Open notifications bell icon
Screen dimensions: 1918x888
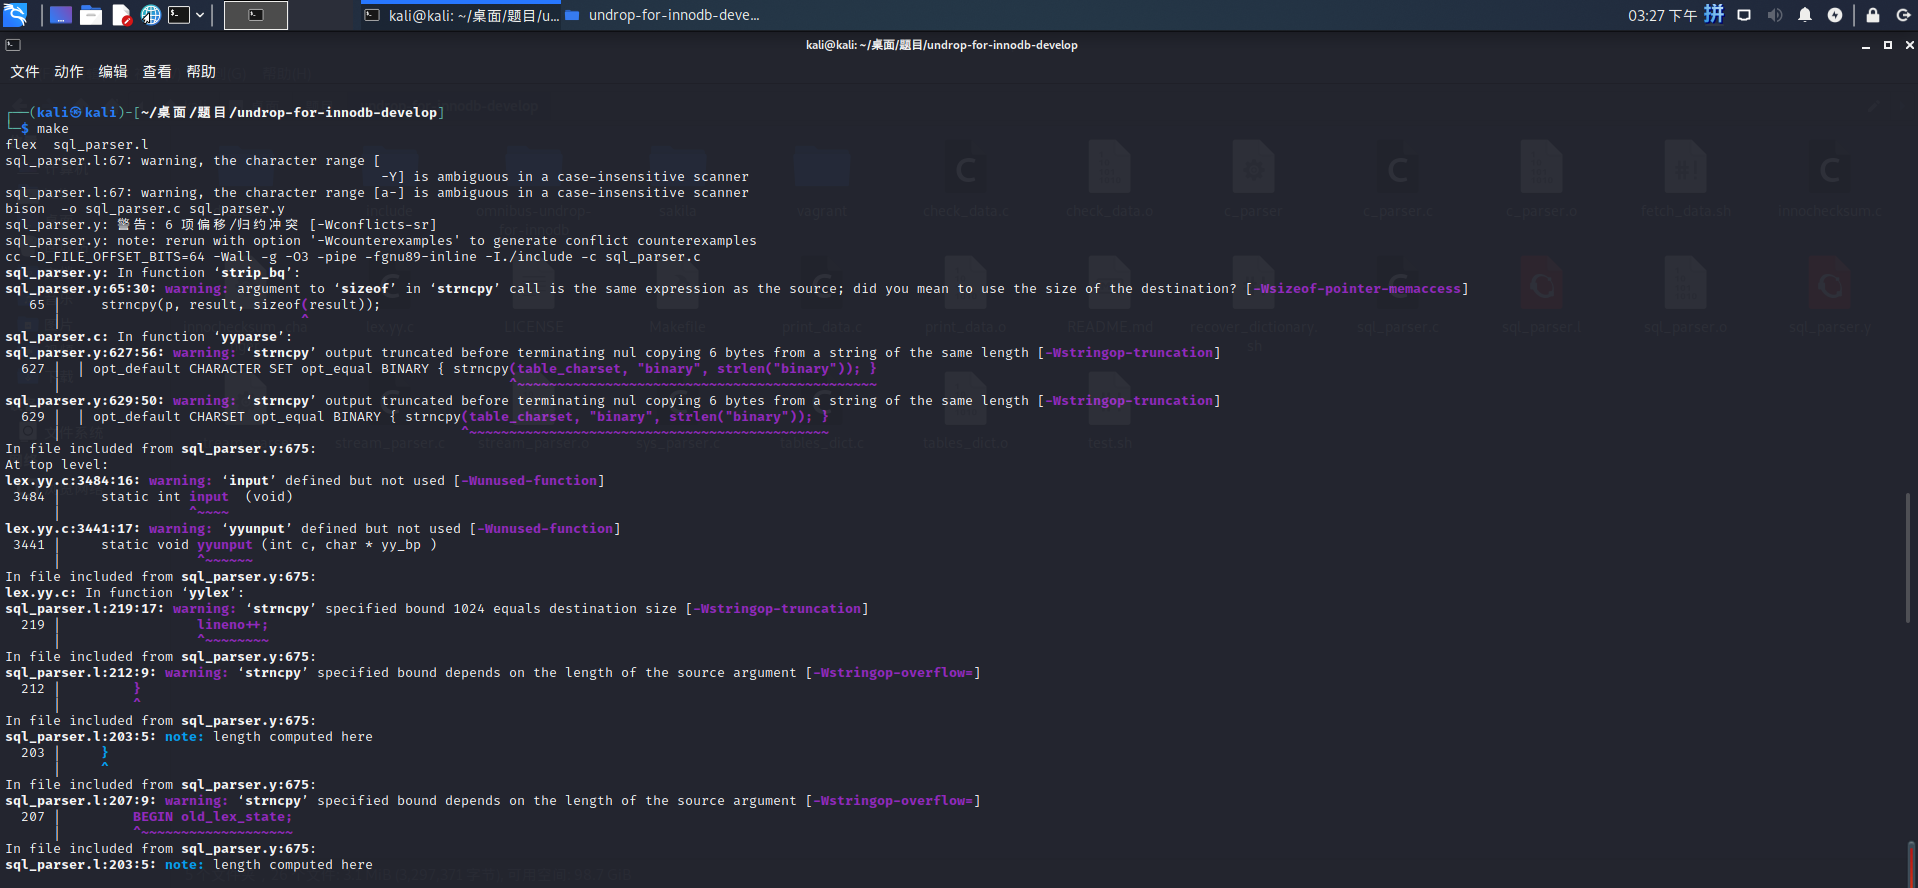tap(1805, 15)
